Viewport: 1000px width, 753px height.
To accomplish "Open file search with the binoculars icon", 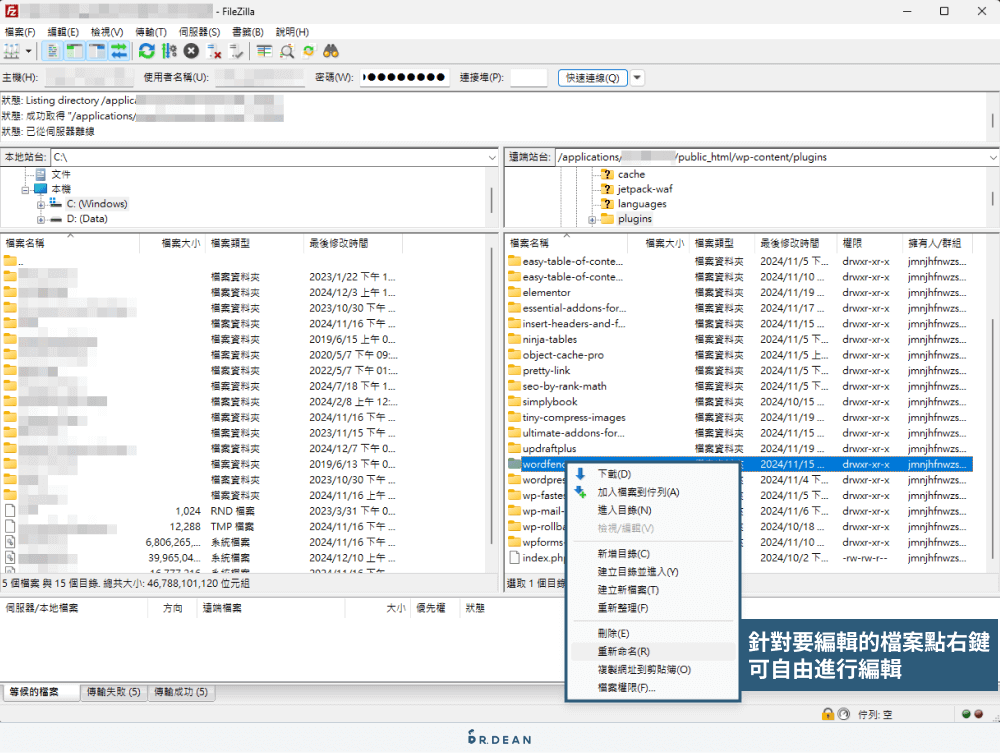I will coord(331,51).
